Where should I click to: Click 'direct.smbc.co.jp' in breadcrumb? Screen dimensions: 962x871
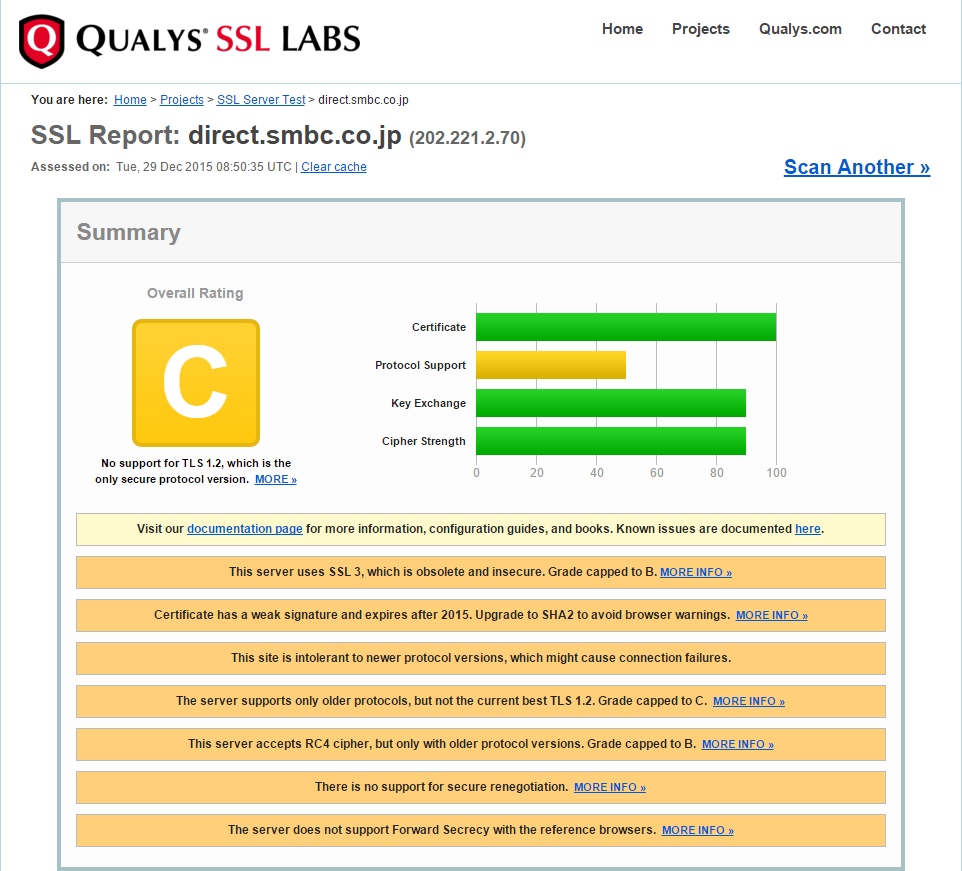click(x=363, y=99)
